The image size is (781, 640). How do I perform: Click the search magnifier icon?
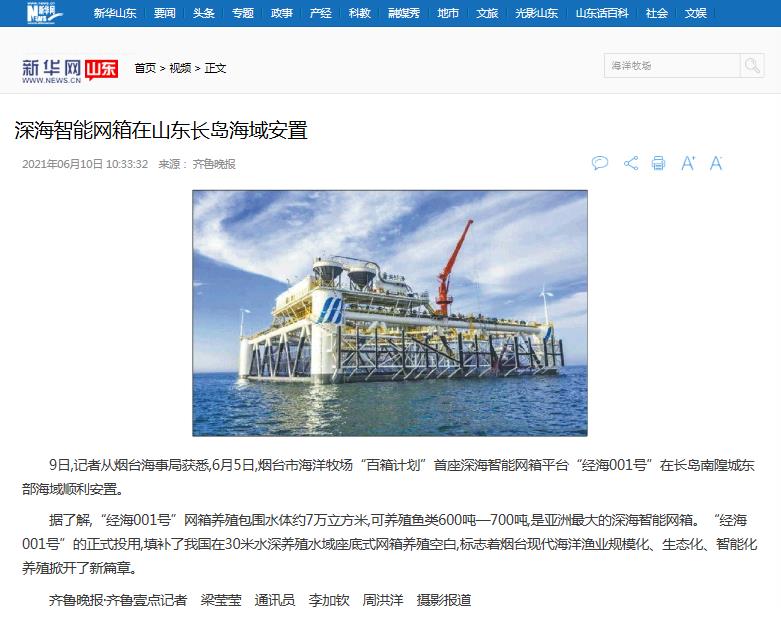click(752, 65)
